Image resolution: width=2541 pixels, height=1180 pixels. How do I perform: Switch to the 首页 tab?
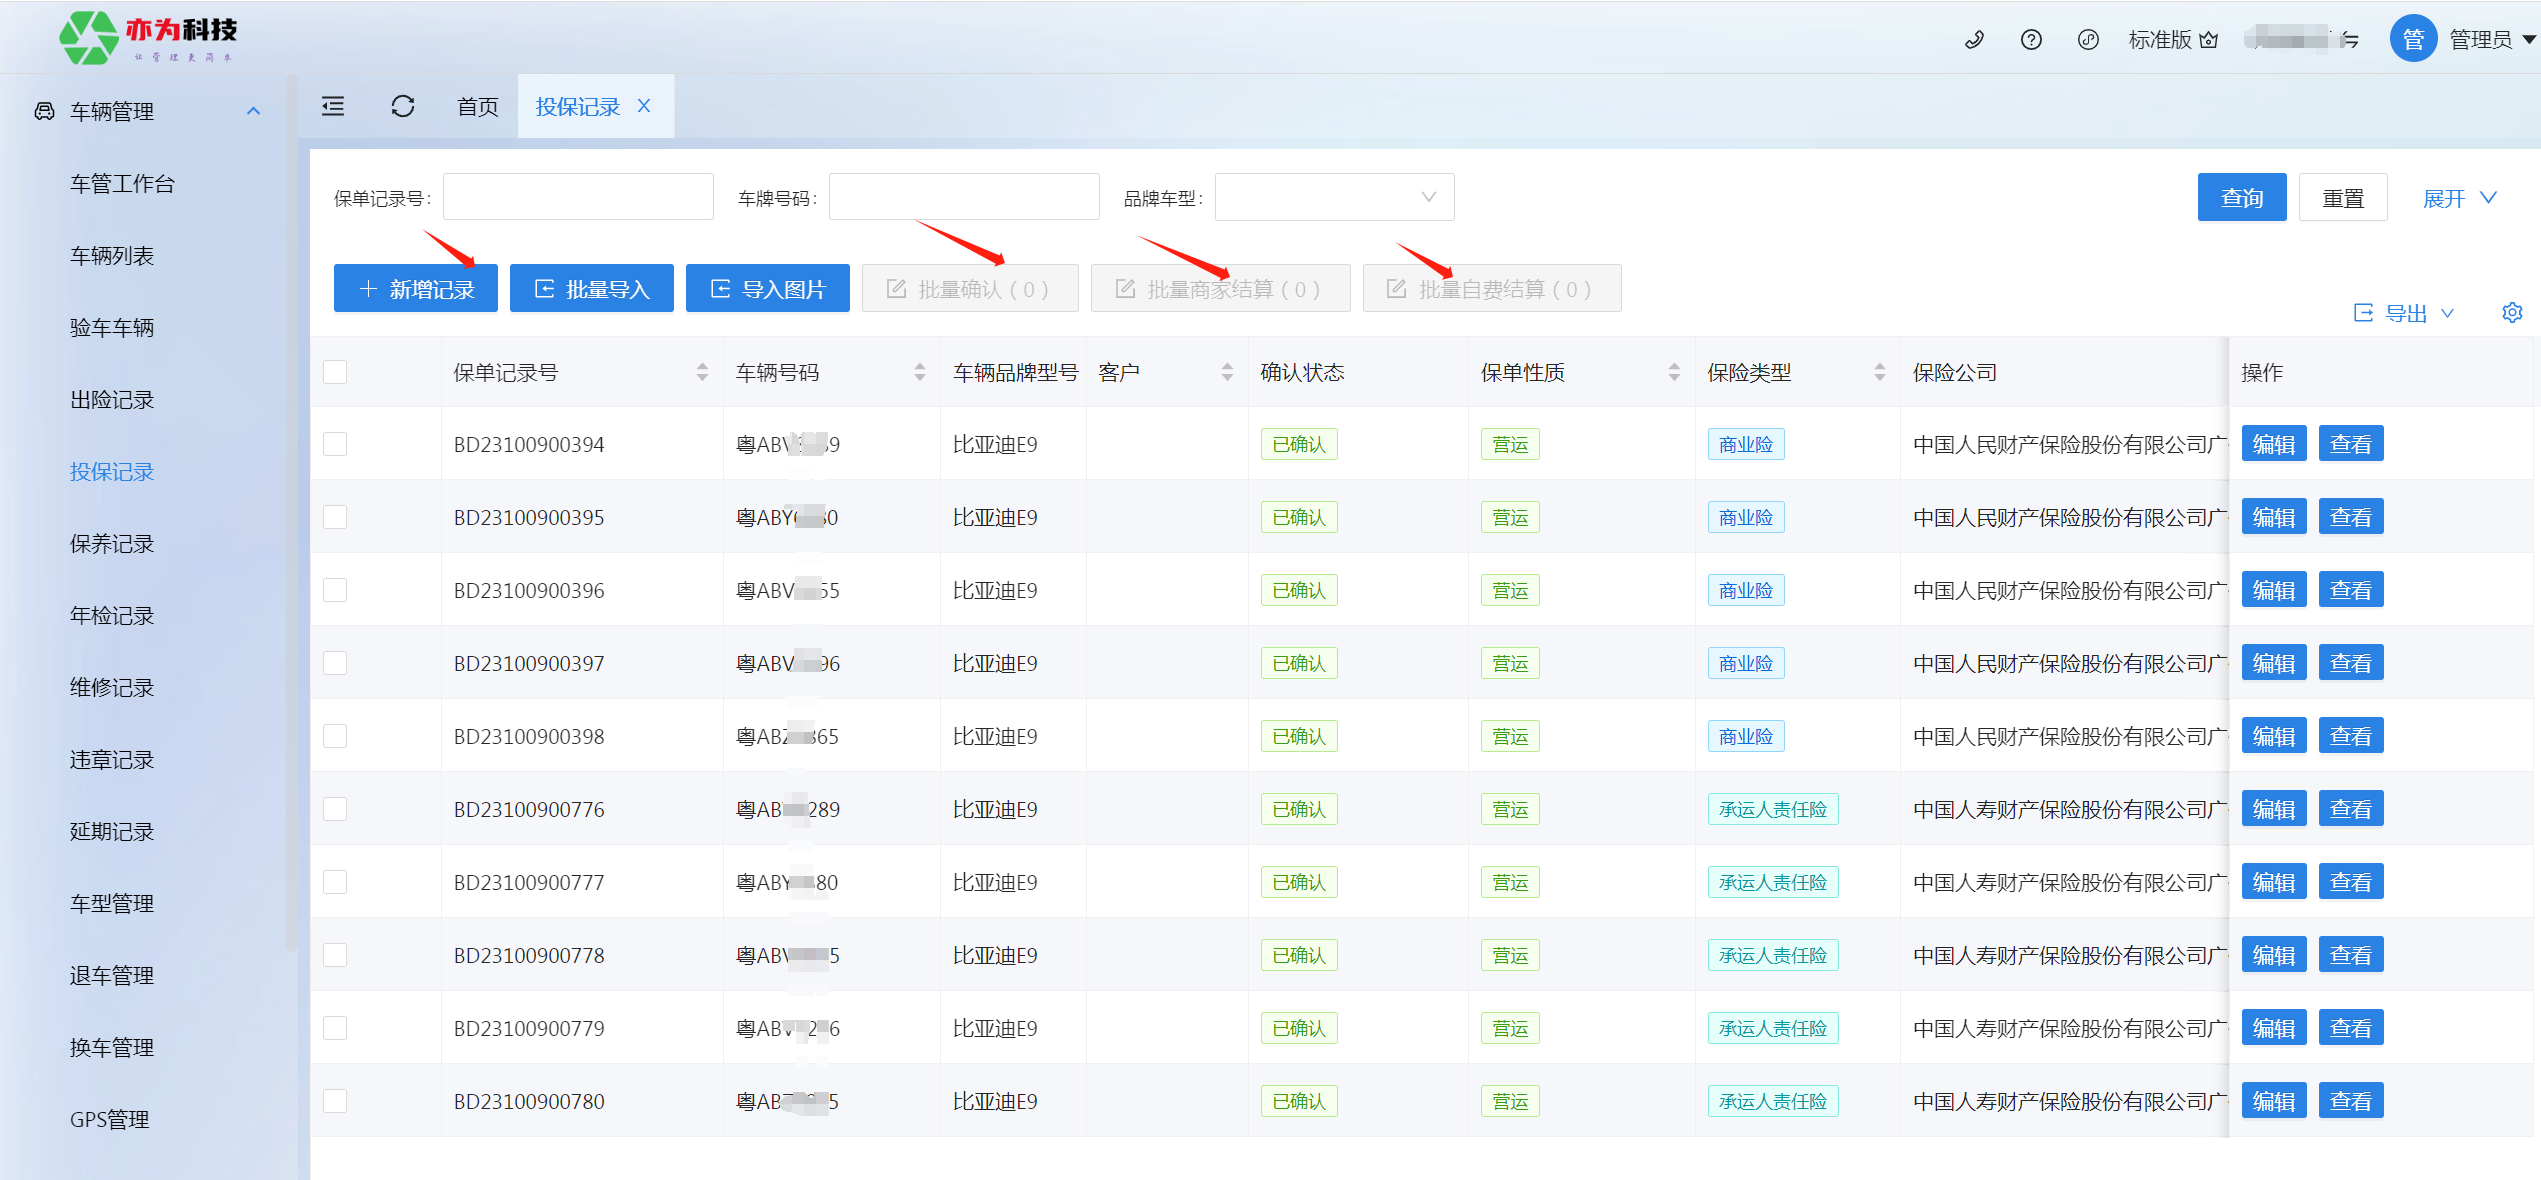[x=477, y=106]
